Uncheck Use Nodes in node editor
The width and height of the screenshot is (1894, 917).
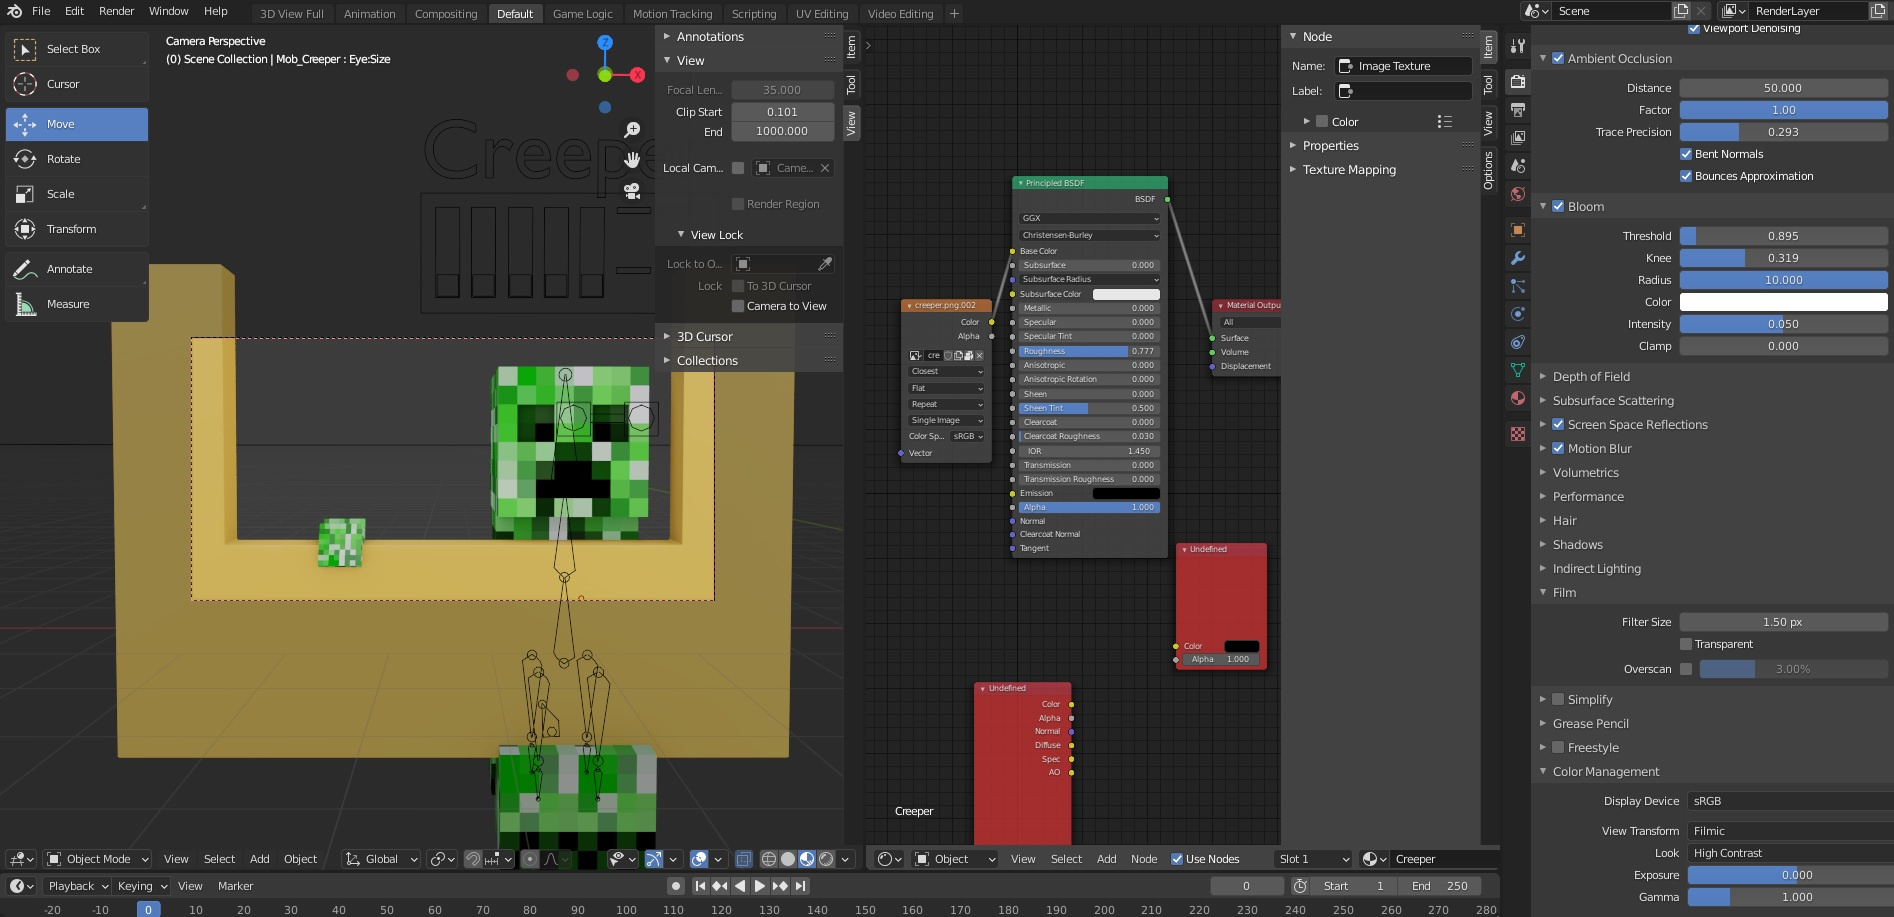(x=1177, y=859)
